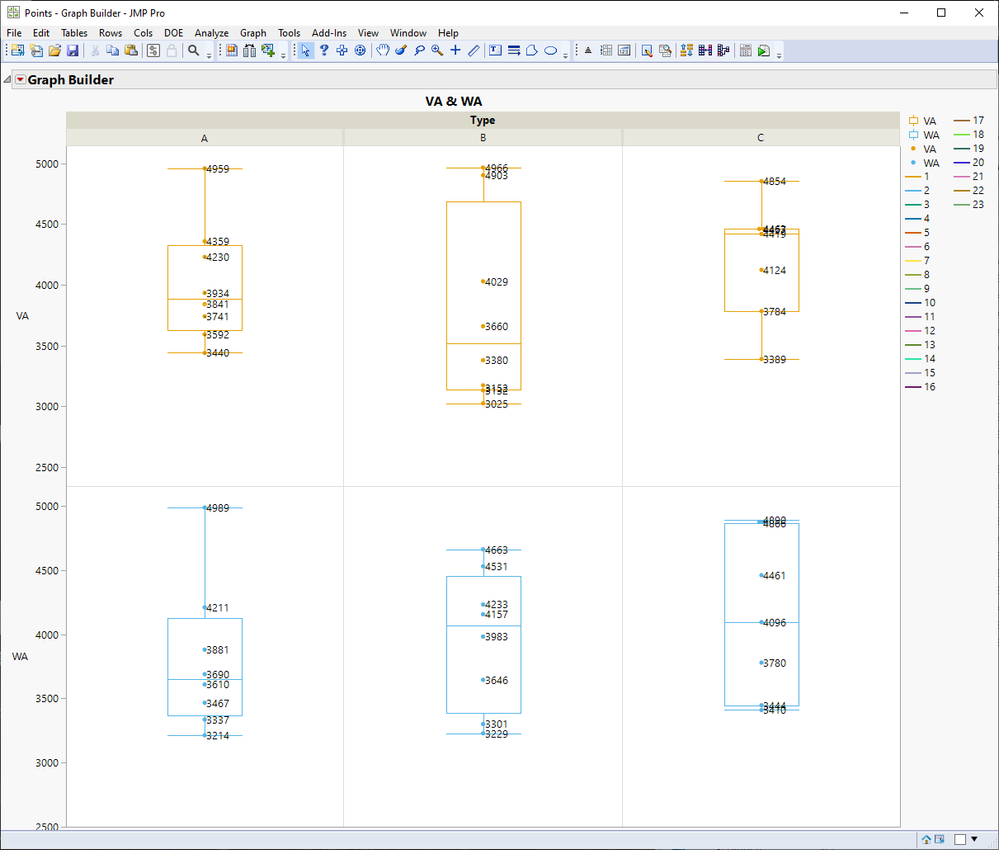Click legend color line for item 18
Image resolution: width=999 pixels, height=850 pixels.
pos(960,134)
